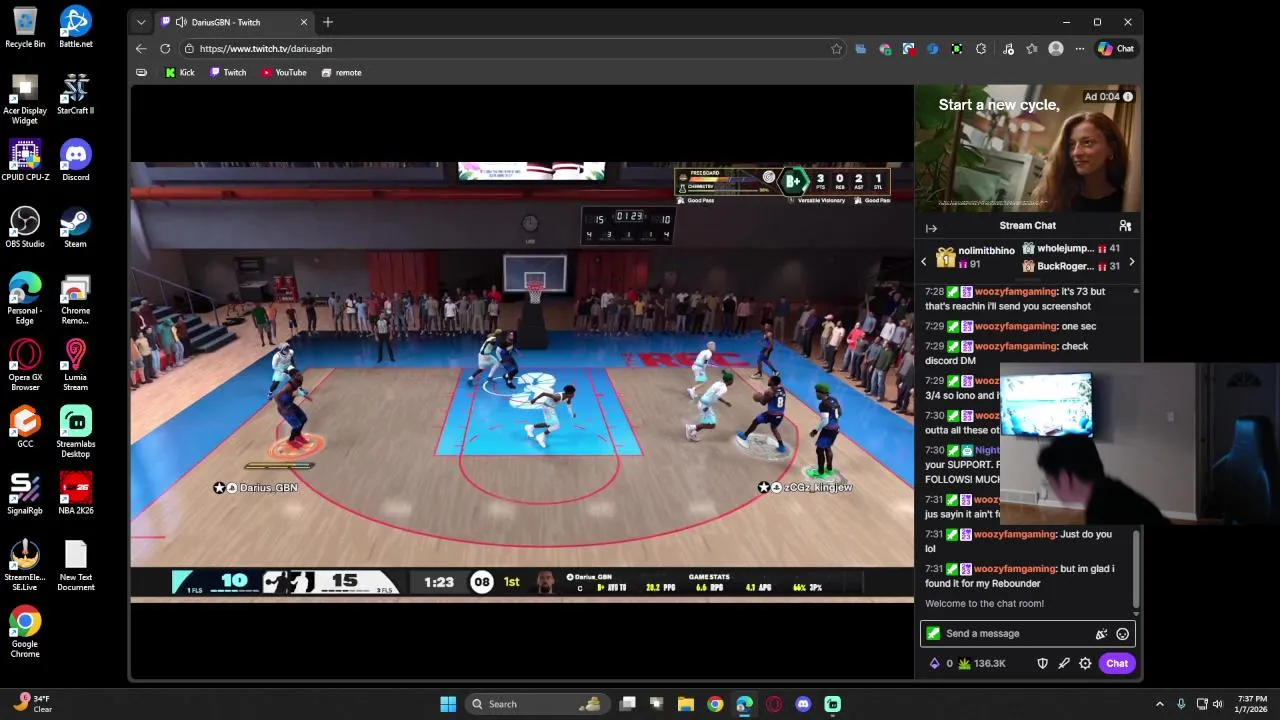Open the browser profile avatar
The width and height of the screenshot is (1280, 720).
(1056, 48)
